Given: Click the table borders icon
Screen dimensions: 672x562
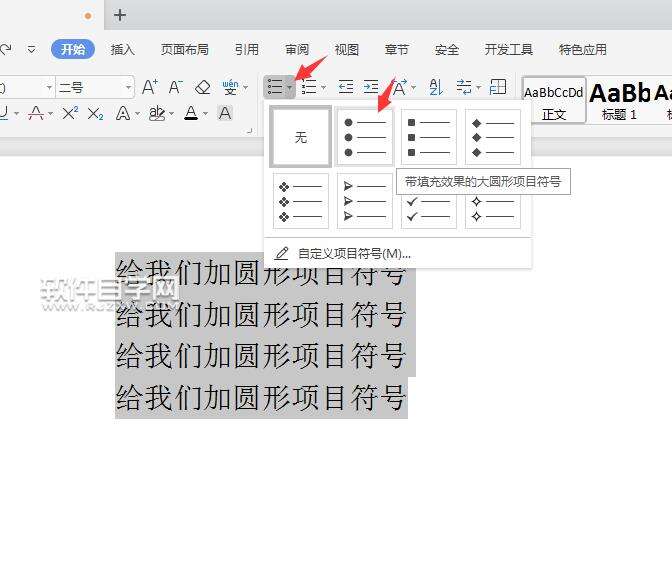Looking at the screenshot, I should pos(498,87).
